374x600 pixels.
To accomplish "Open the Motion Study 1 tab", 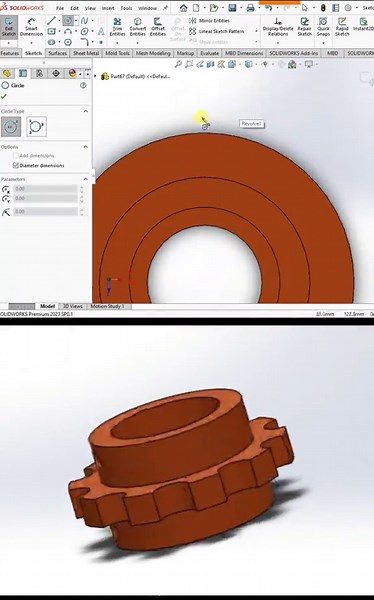I will (x=107, y=306).
